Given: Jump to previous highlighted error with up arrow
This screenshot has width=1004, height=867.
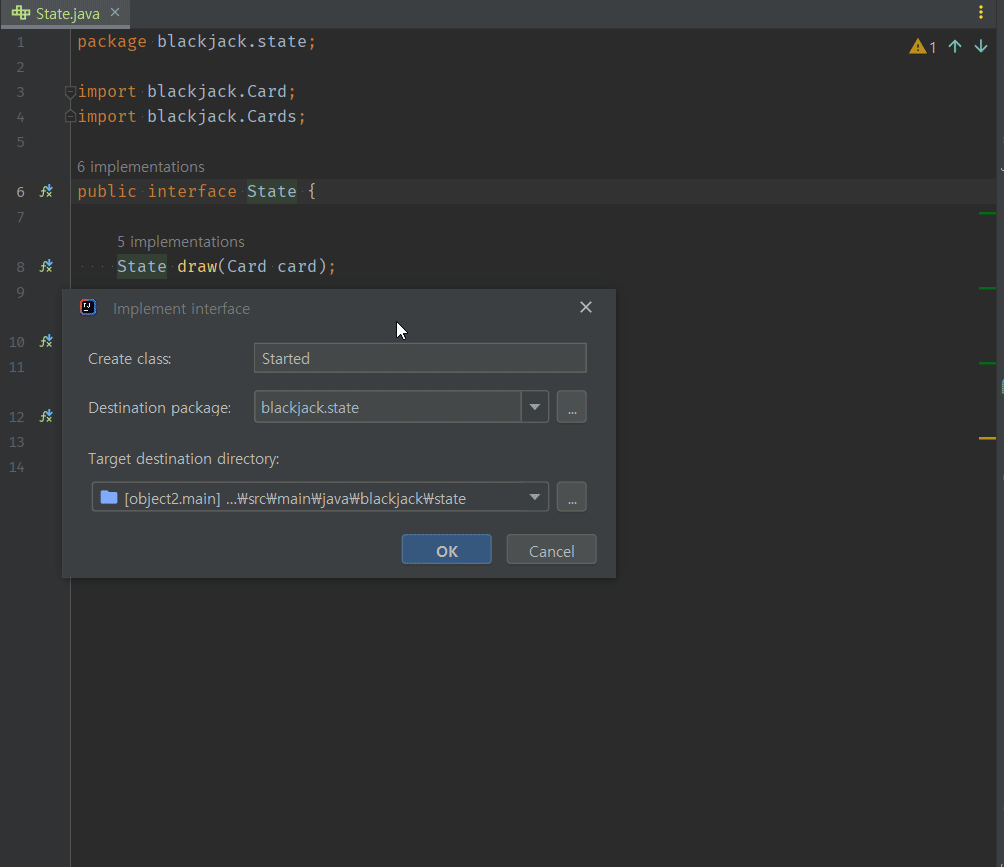Looking at the screenshot, I should [955, 47].
